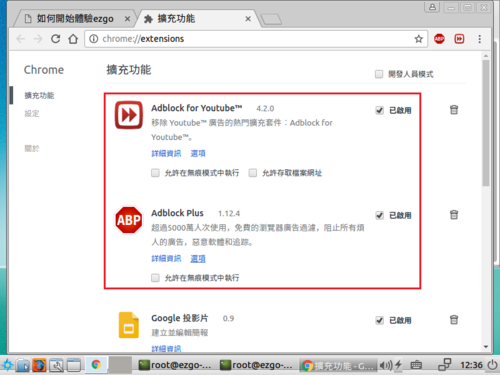Disable Adblock for Youtube 已啟用 checkbox
Image resolution: width=500 pixels, height=375 pixels.
(x=379, y=110)
